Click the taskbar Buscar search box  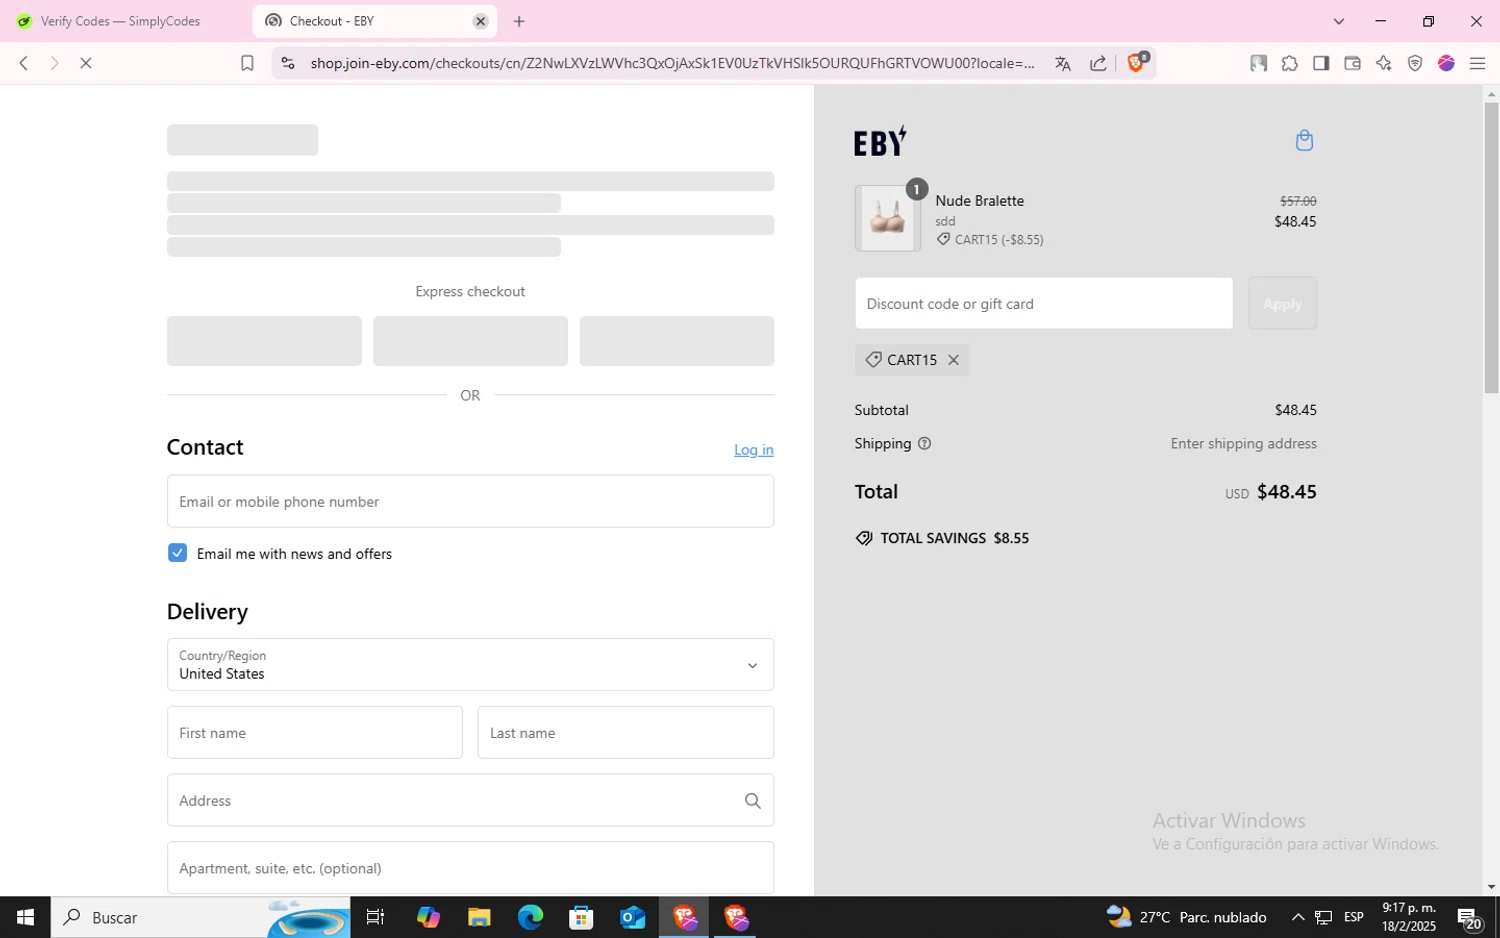pos(201,917)
